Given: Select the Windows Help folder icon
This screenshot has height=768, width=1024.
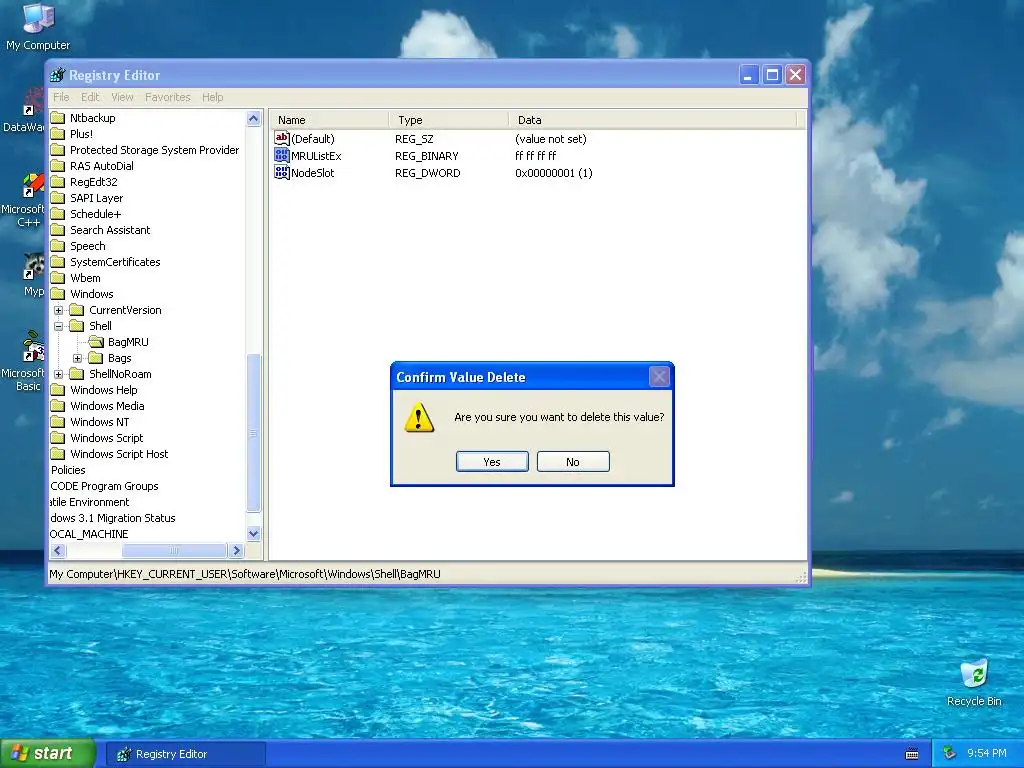Looking at the screenshot, I should [58, 390].
